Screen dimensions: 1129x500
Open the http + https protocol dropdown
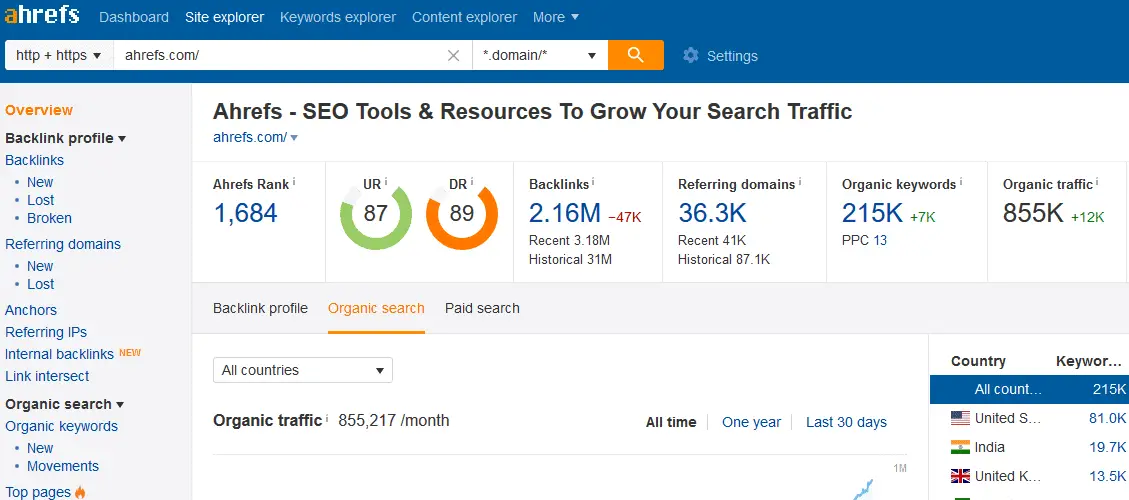point(59,55)
